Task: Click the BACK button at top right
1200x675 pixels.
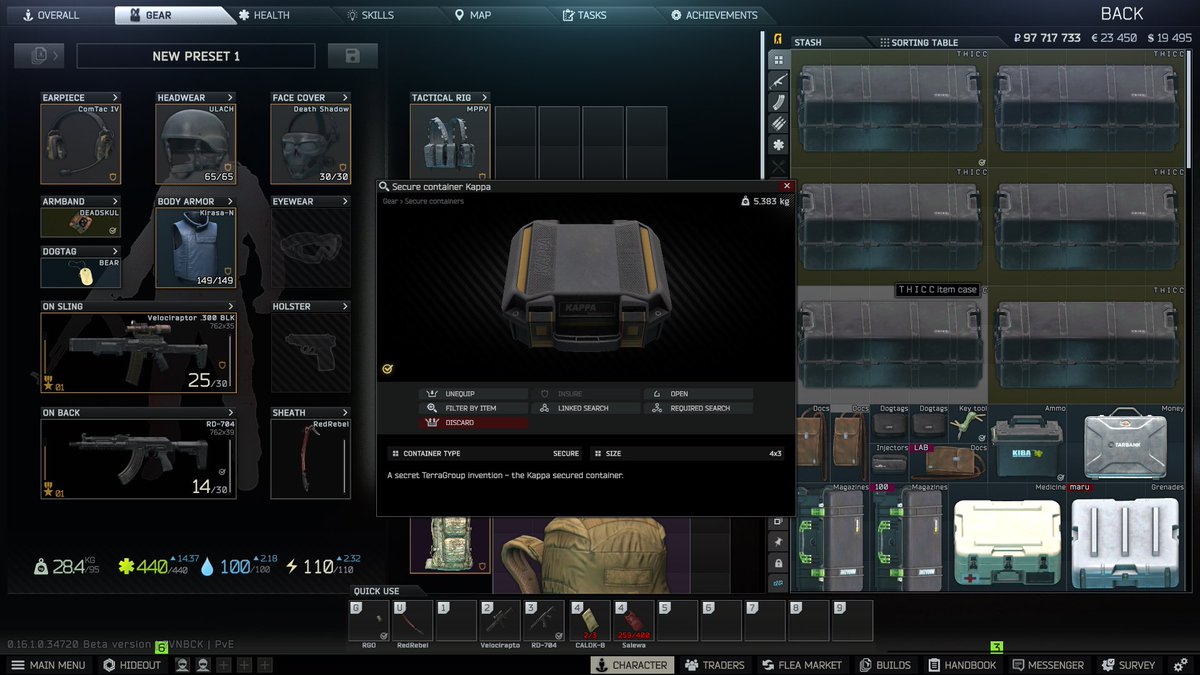Action: point(1122,14)
